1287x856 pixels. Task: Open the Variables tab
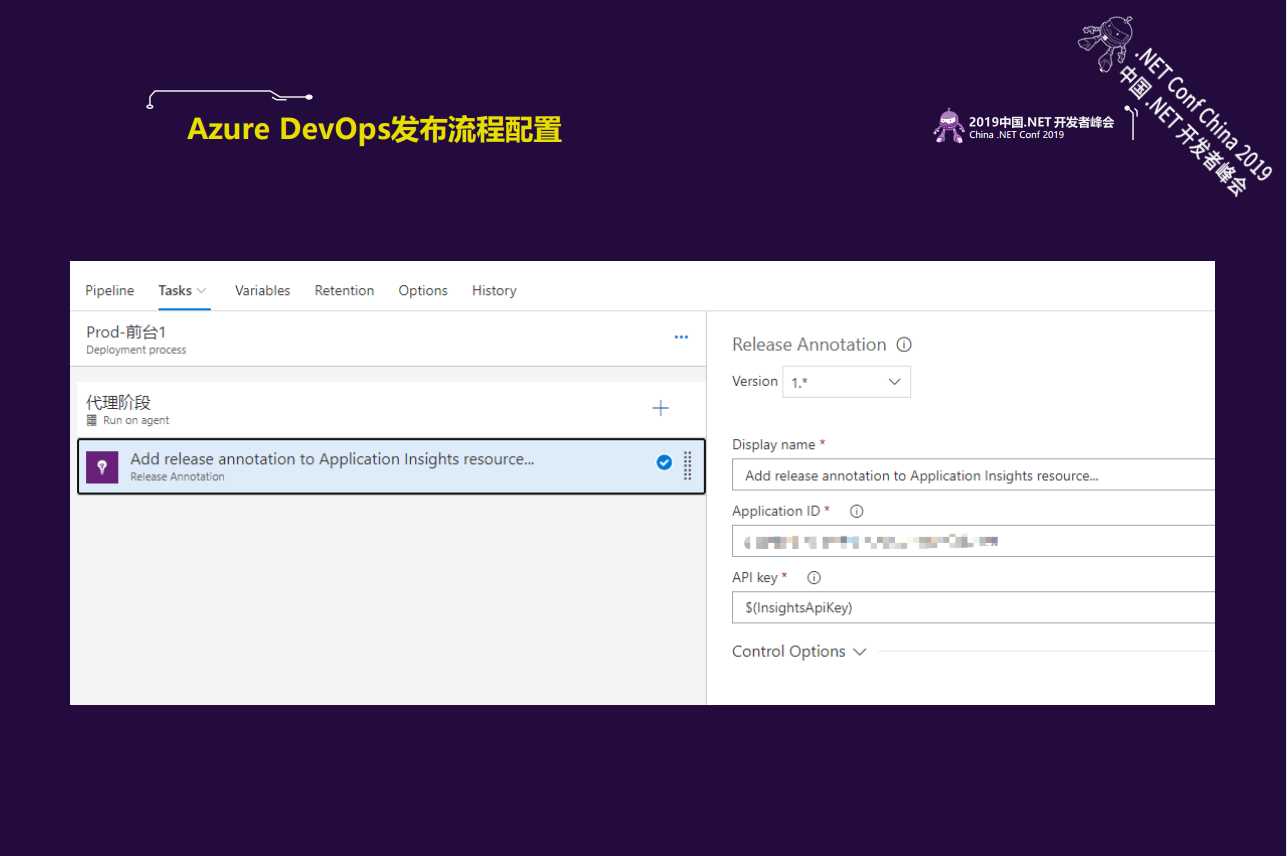(262, 290)
